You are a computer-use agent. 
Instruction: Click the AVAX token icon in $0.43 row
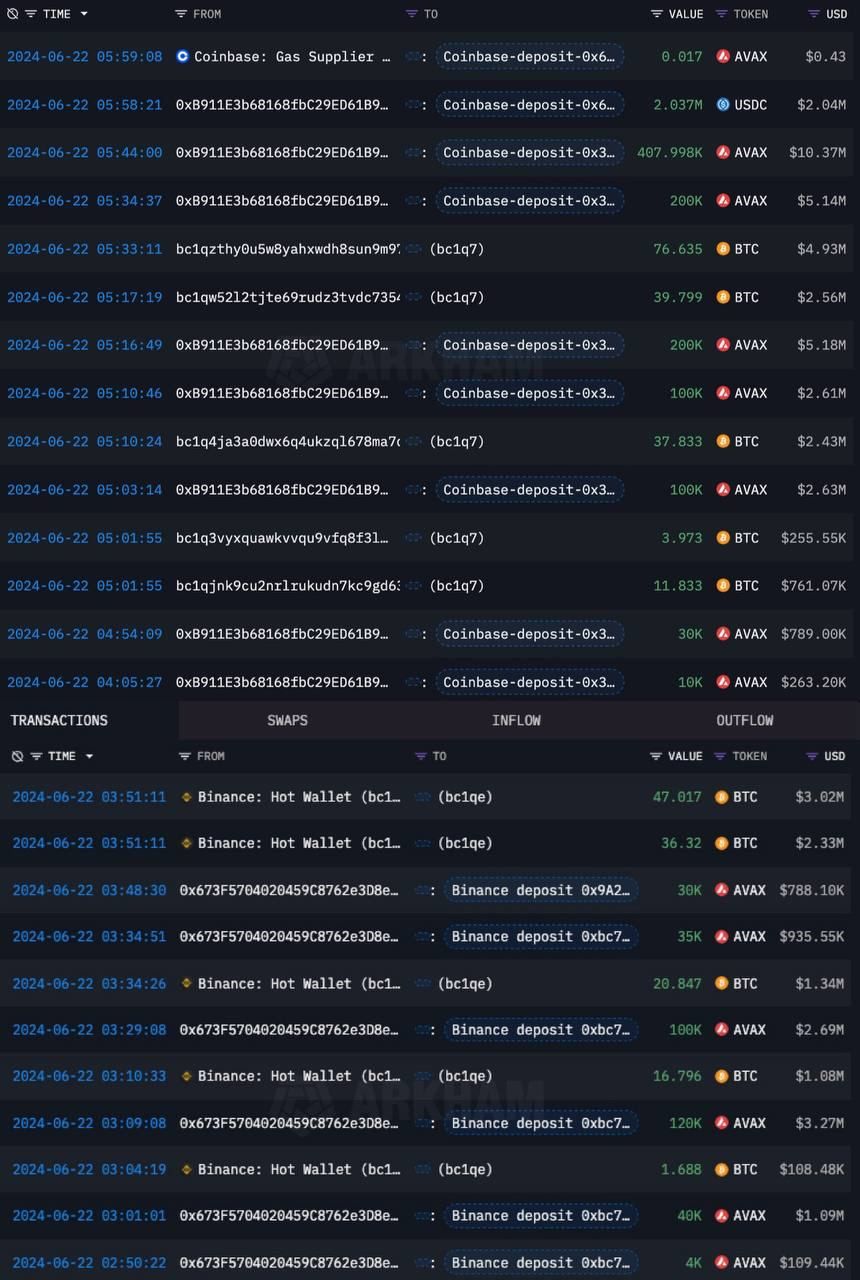[723, 56]
